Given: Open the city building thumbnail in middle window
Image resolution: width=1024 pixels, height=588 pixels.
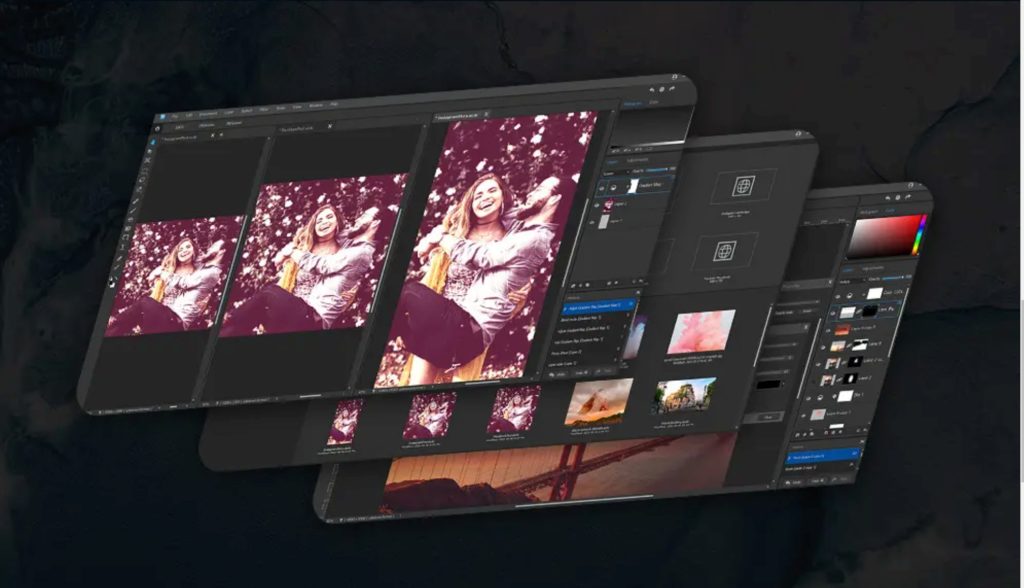Looking at the screenshot, I should (x=684, y=395).
